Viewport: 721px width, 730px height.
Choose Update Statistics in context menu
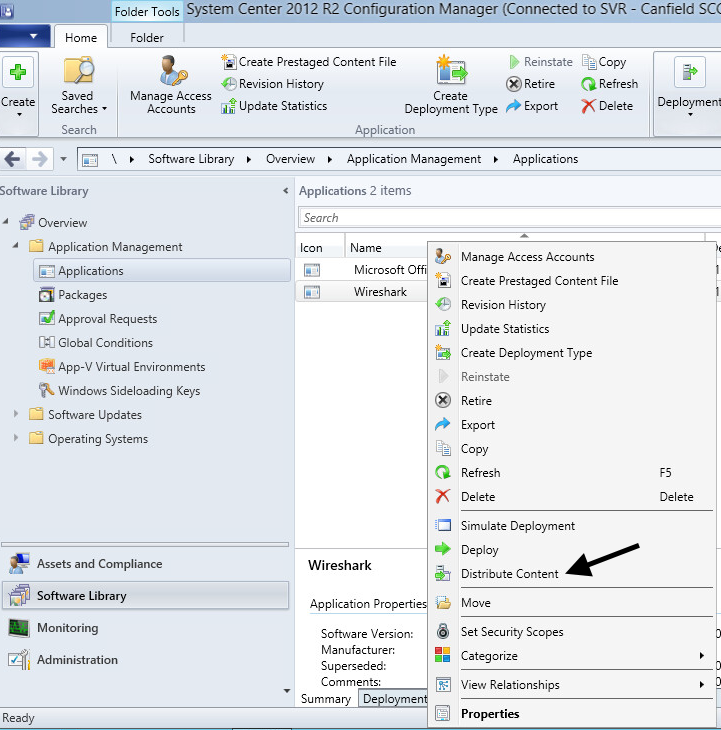572,329
